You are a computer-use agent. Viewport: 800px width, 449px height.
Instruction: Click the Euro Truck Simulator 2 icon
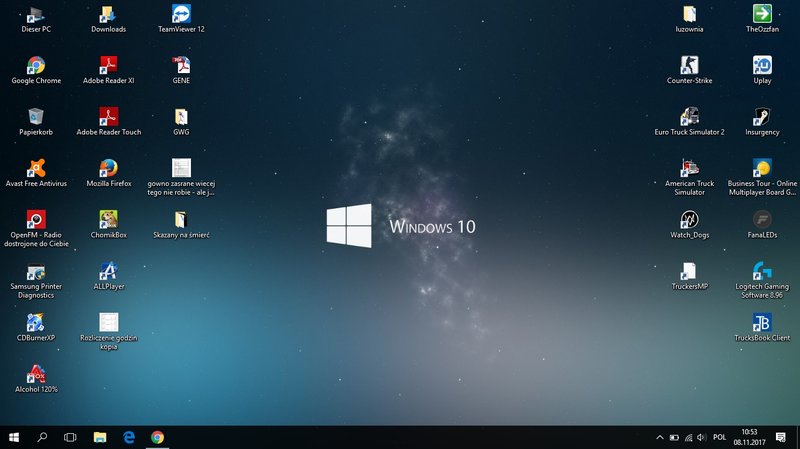[689, 117]
